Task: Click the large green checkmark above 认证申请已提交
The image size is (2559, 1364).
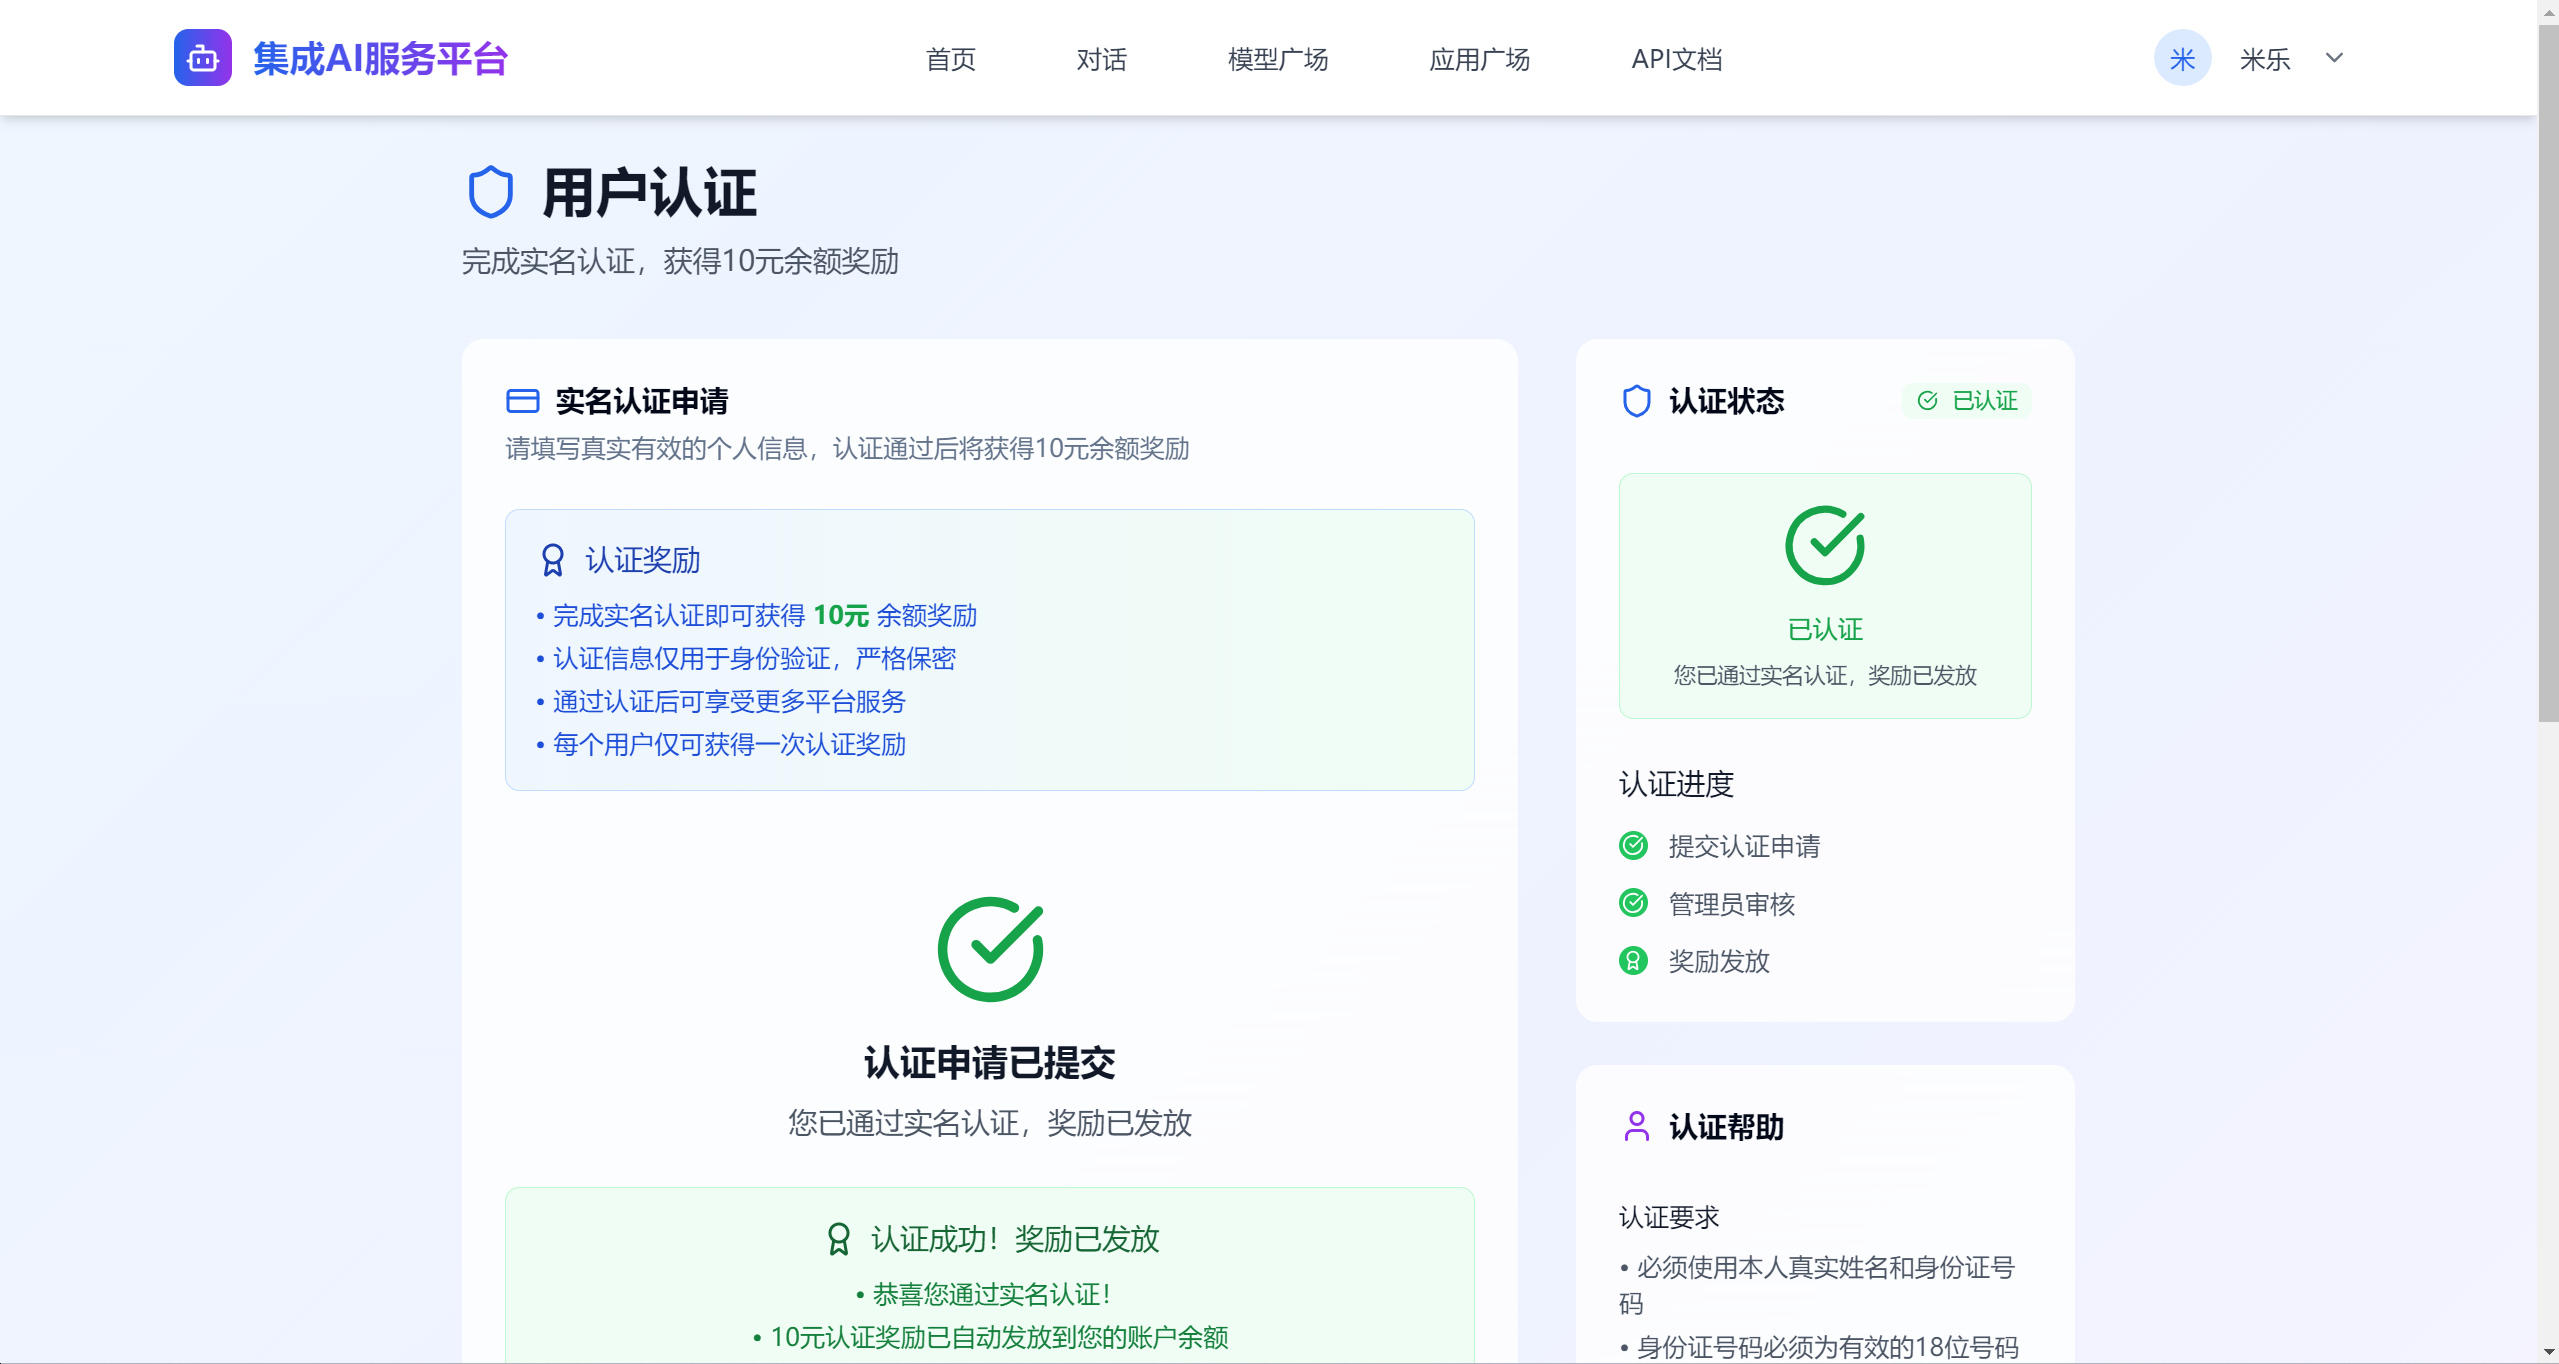Action: click(x=990, y=949)
